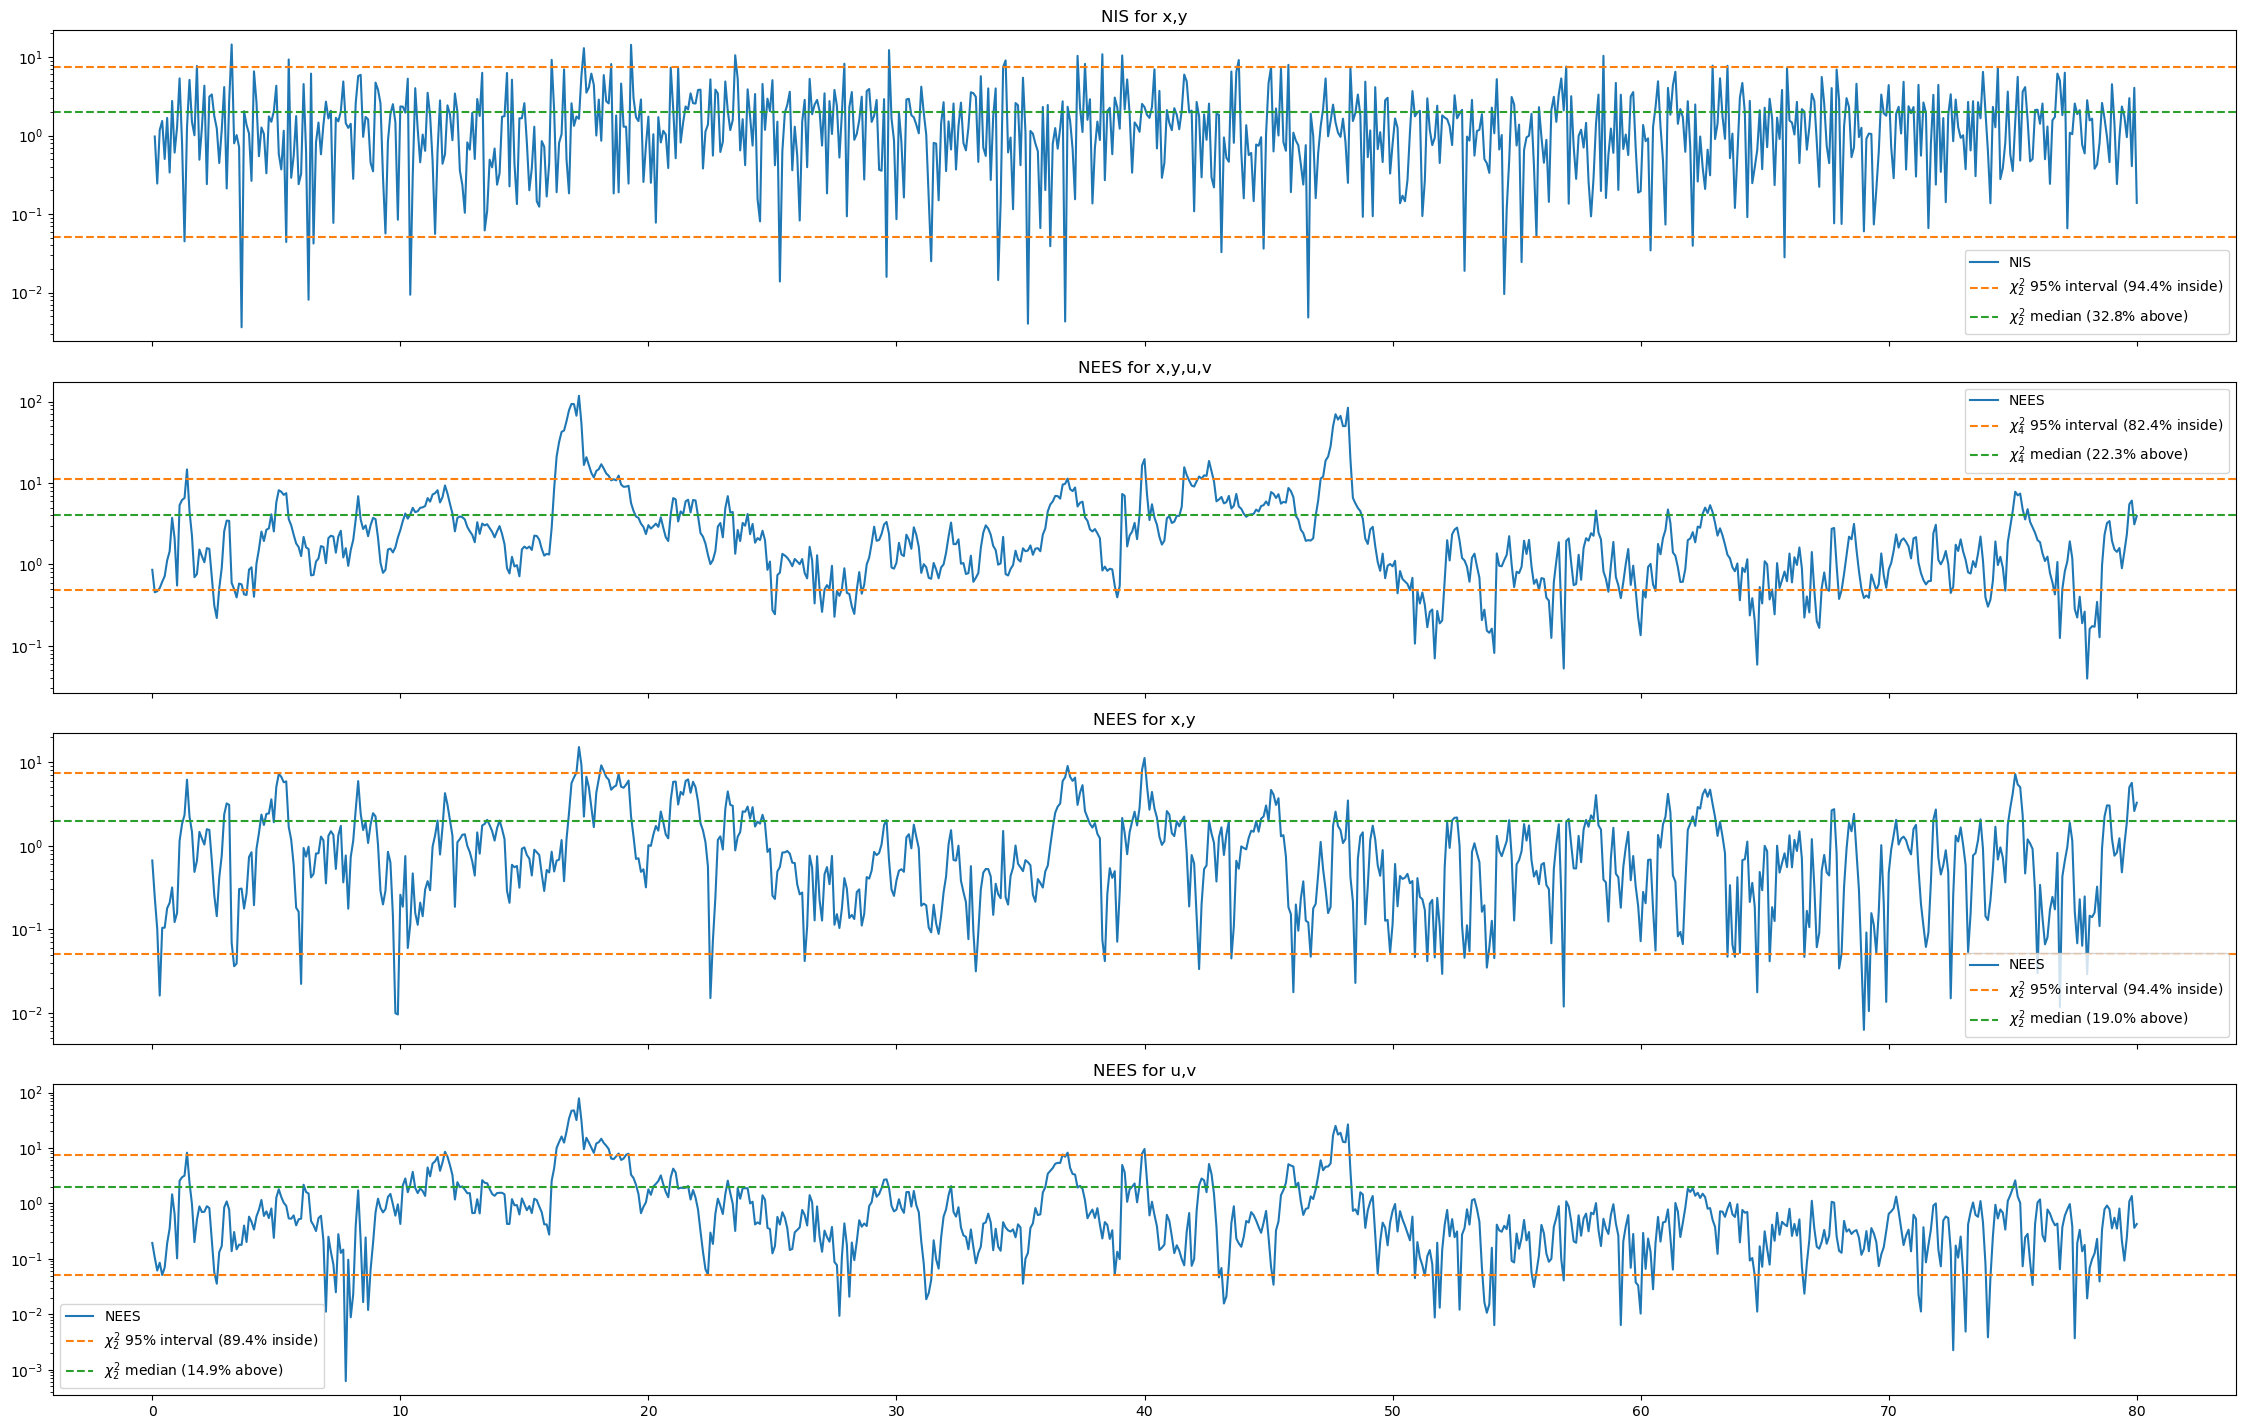Click the '94.4% inside' legend entry in NIS plot

[2115, 287]
